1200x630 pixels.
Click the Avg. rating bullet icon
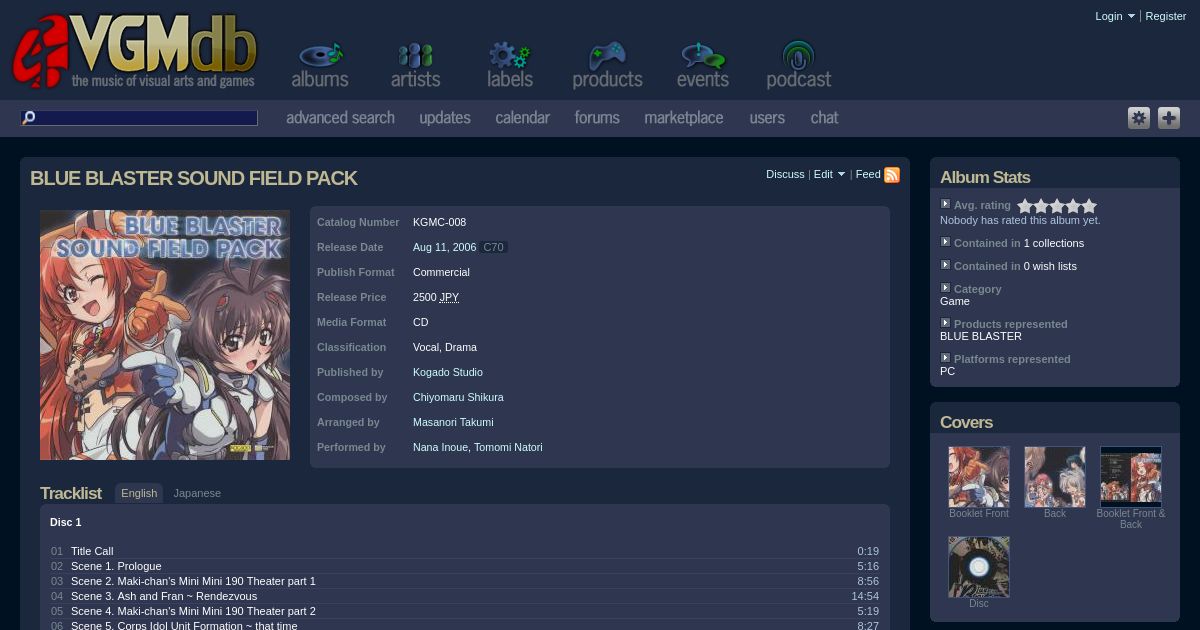click(945, 204)
